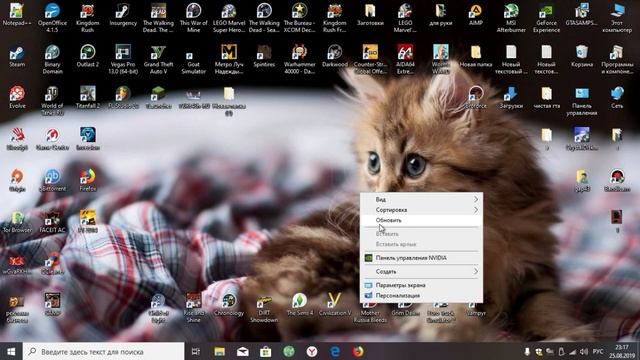Click the Chronology desktop icon

[229, 304]
